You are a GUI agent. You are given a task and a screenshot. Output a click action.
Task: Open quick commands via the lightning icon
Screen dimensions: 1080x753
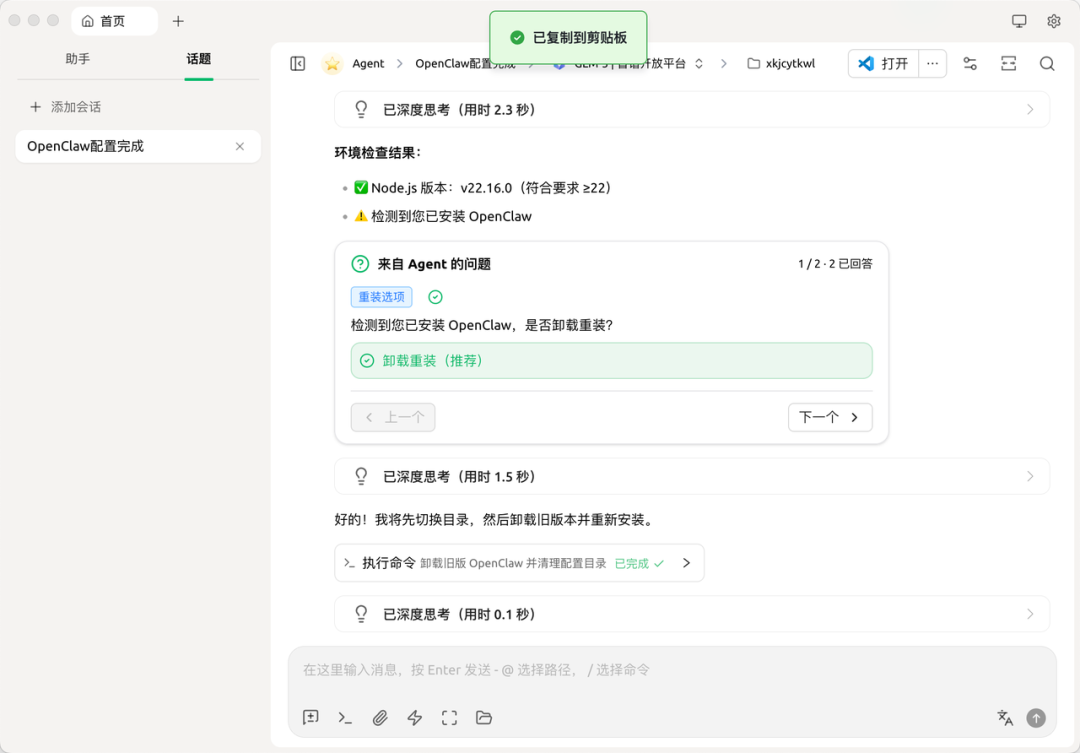[414, 717]
